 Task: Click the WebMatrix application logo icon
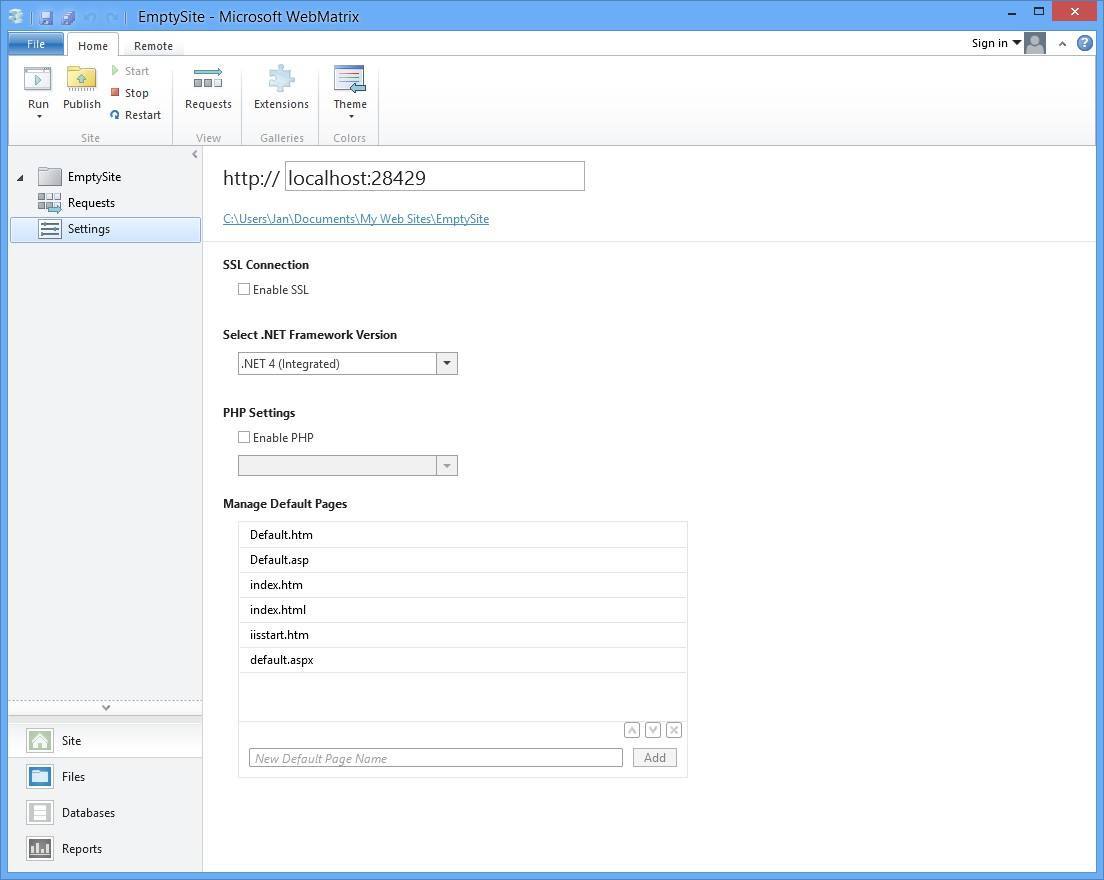coord(16,16)
